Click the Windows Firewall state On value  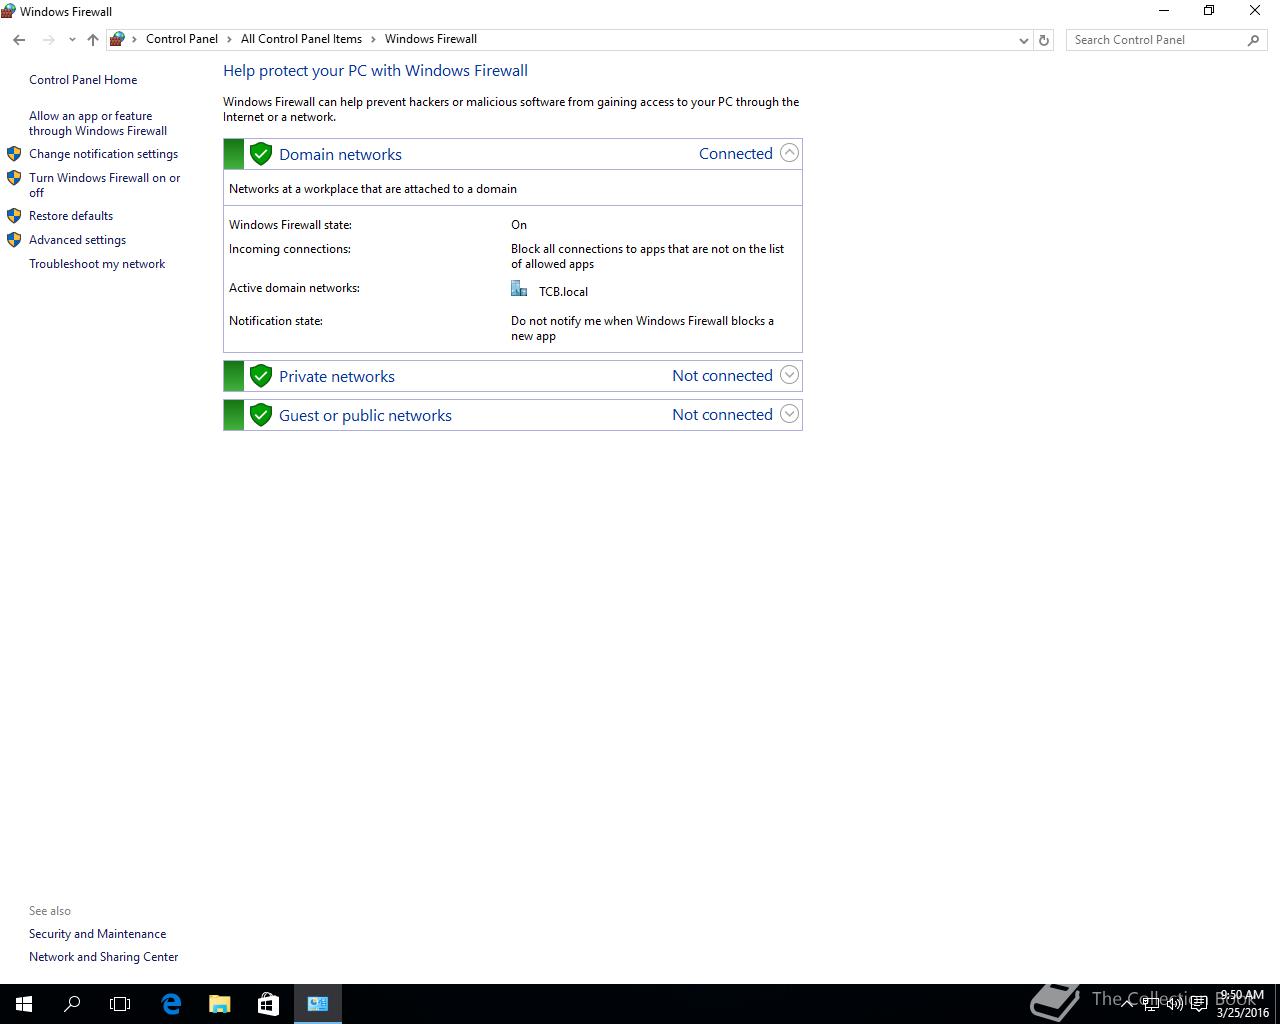pyautogui.click(x=519, y=225)
